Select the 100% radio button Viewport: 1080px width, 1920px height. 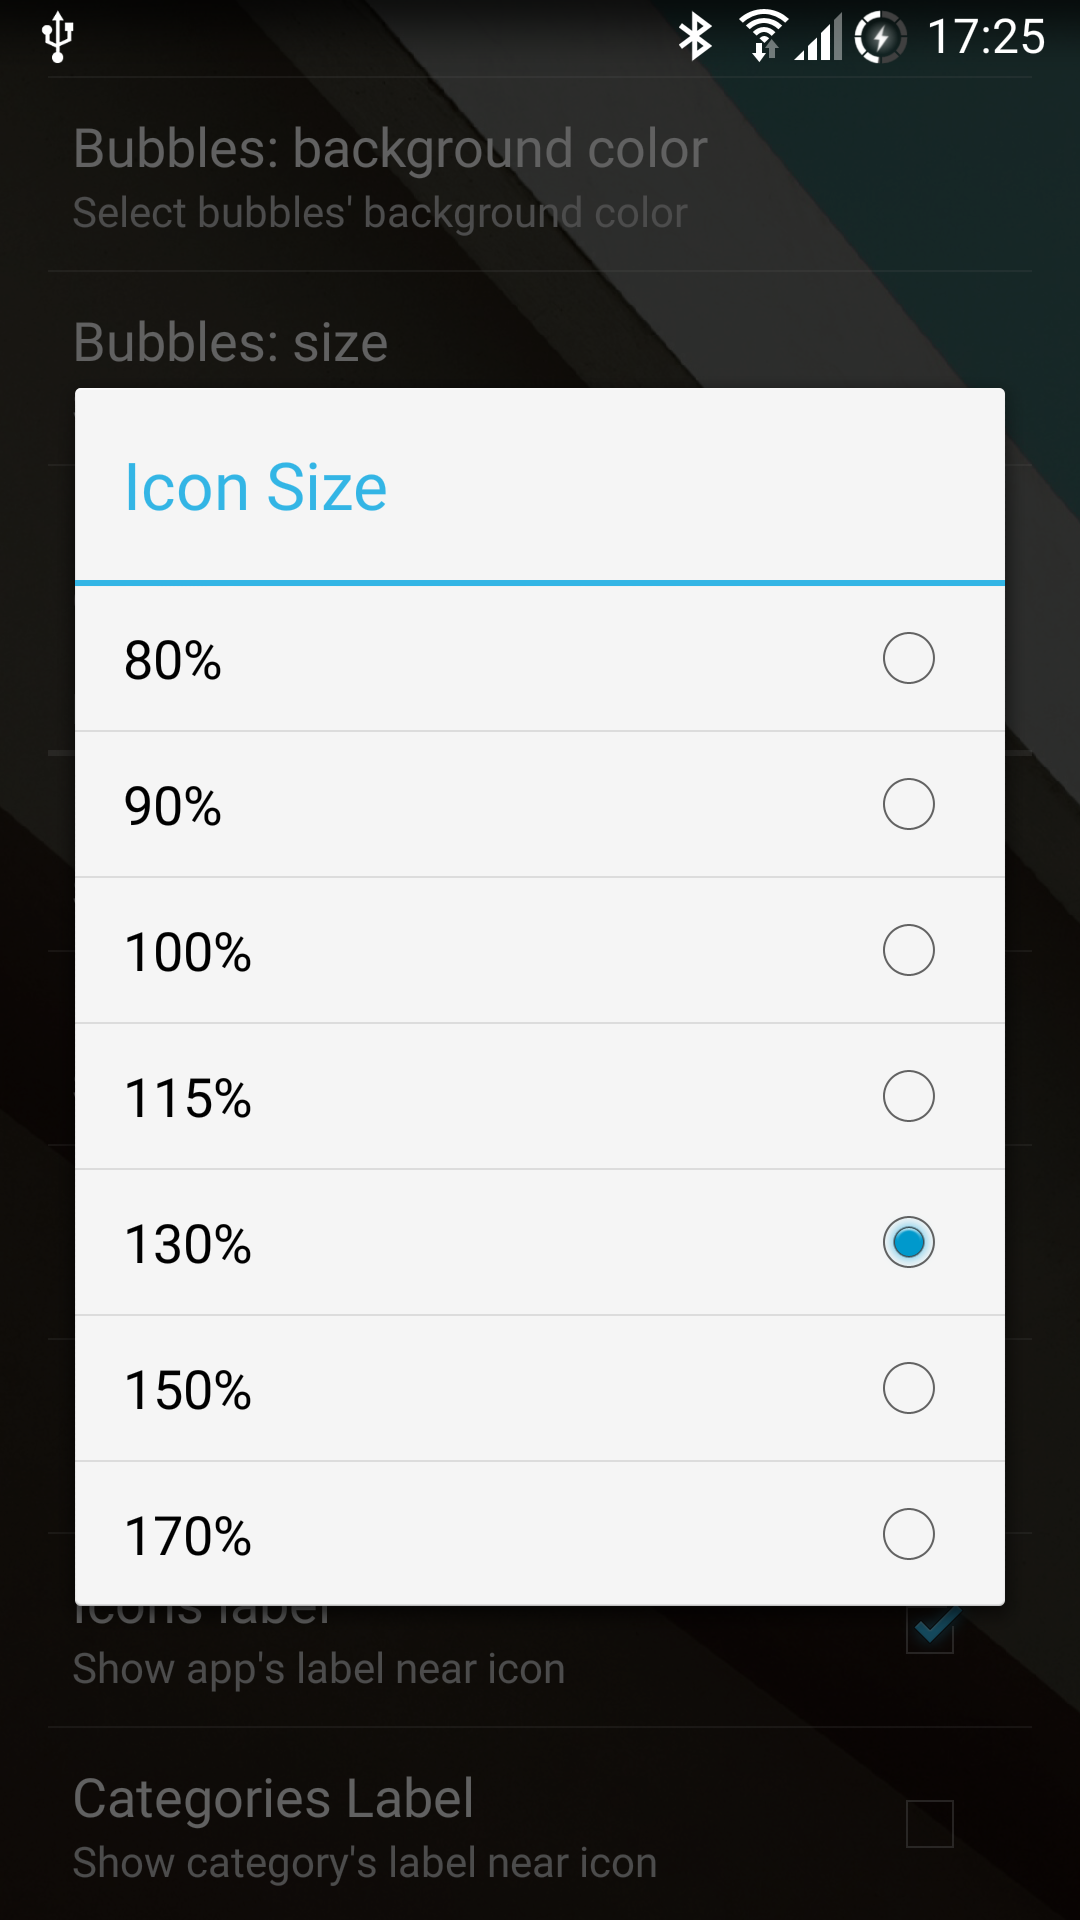pyautogui.click(x=908, y=950)
